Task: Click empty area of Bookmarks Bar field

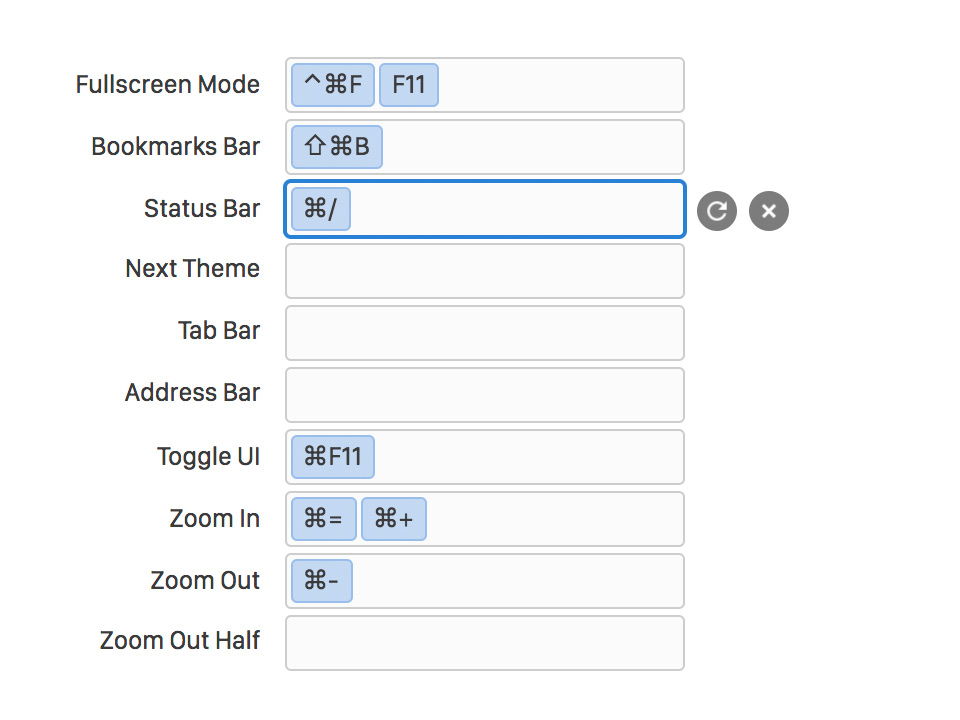Action: (533, 147)
